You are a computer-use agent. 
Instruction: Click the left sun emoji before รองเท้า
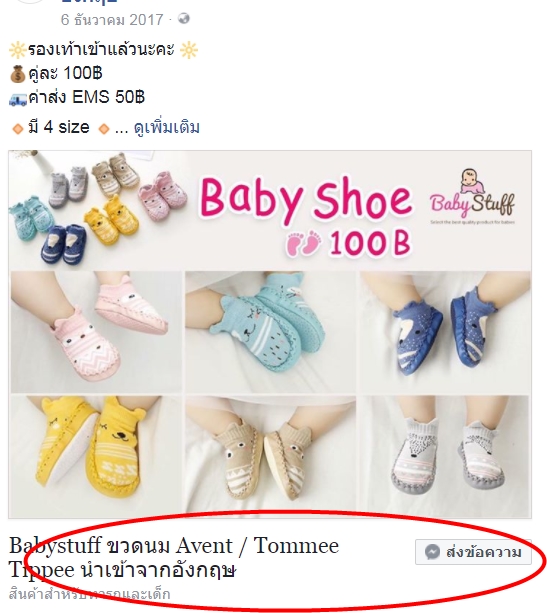point(17,50)
